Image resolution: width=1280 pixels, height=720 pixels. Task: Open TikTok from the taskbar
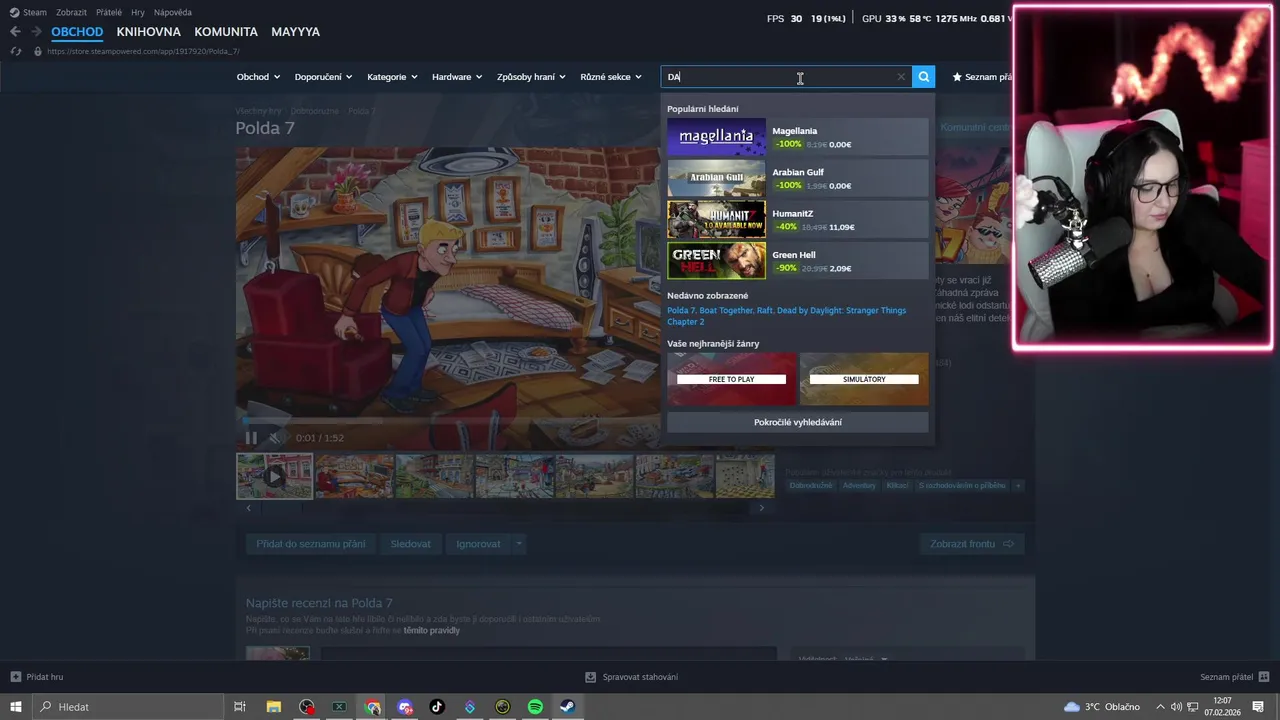pos(437,707)
